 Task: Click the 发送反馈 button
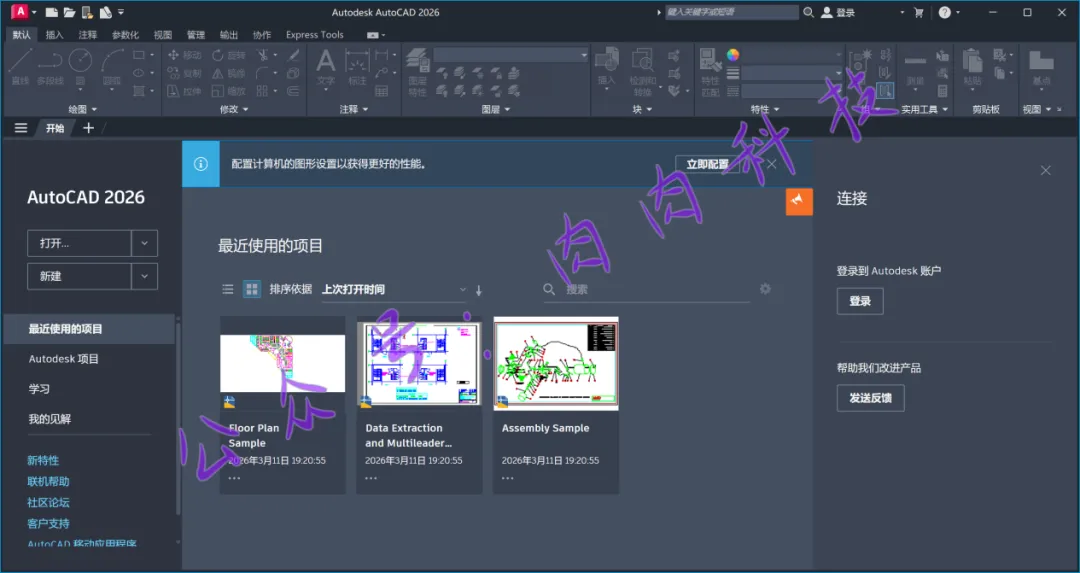click(870, 398)
